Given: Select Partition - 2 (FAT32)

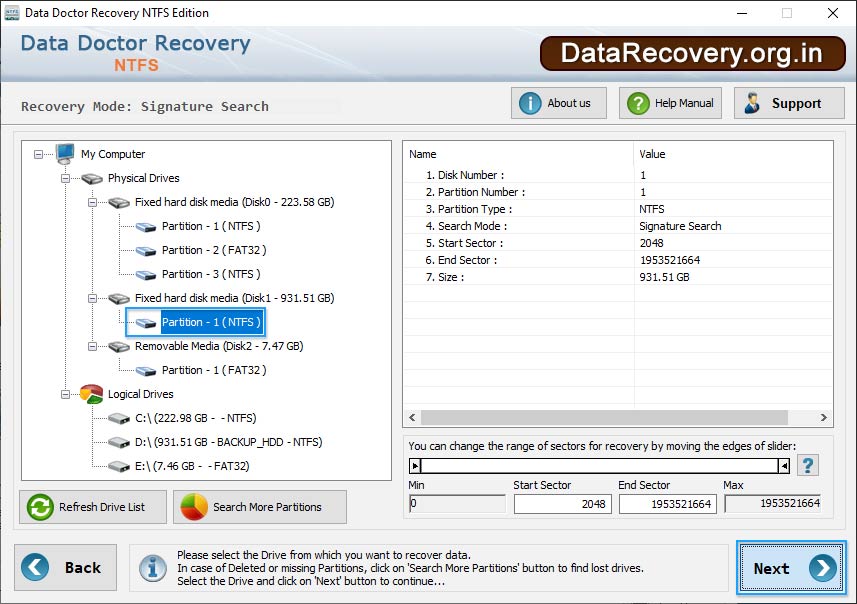Looking at the screenshot, I should pos(214,250).
